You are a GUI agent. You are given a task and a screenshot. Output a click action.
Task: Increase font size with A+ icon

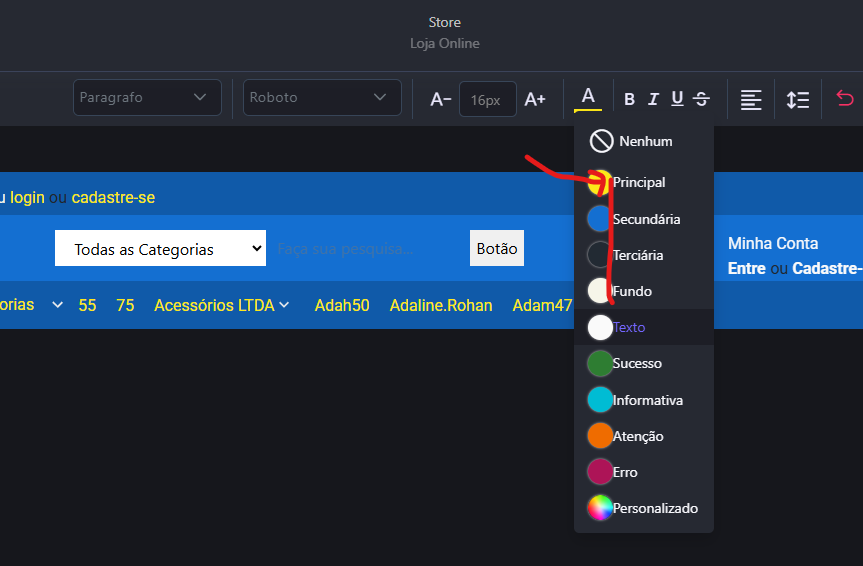pos(535,99)
